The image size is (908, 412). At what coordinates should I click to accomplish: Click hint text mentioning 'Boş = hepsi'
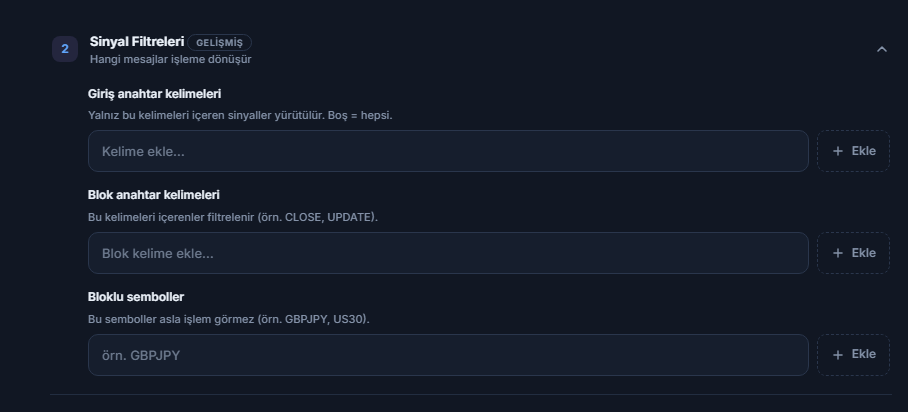click(x=240, y=115)
